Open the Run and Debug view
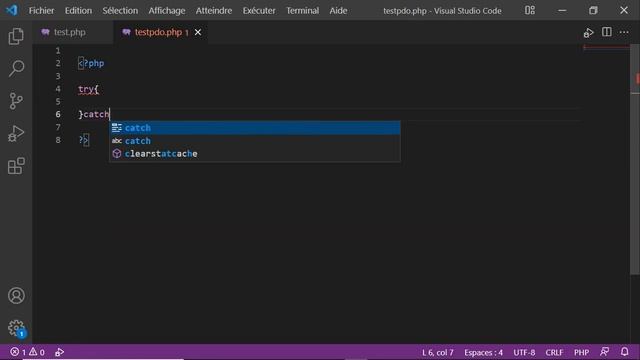 16,133
